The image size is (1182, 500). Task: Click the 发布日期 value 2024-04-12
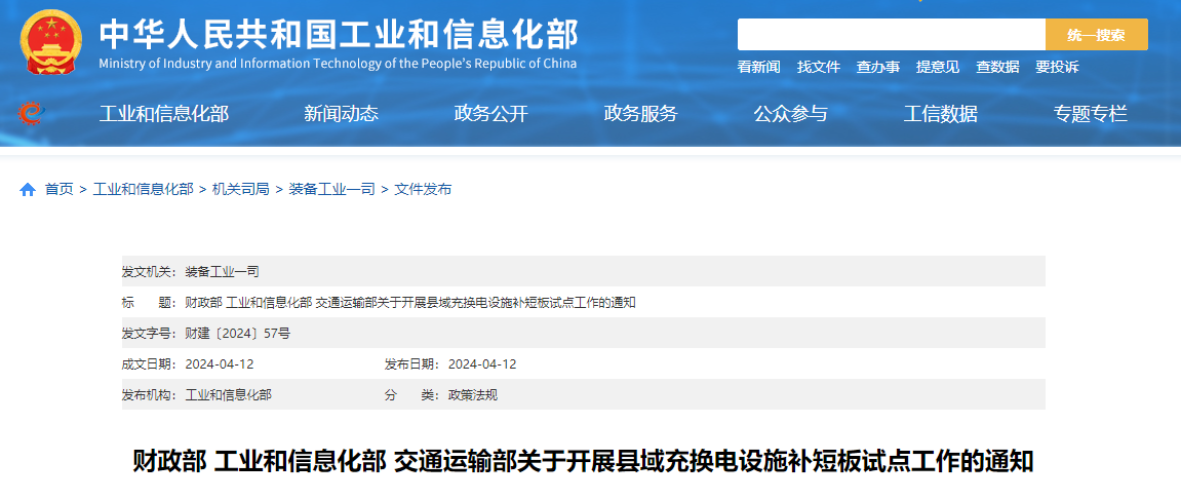tap(482, 364)
